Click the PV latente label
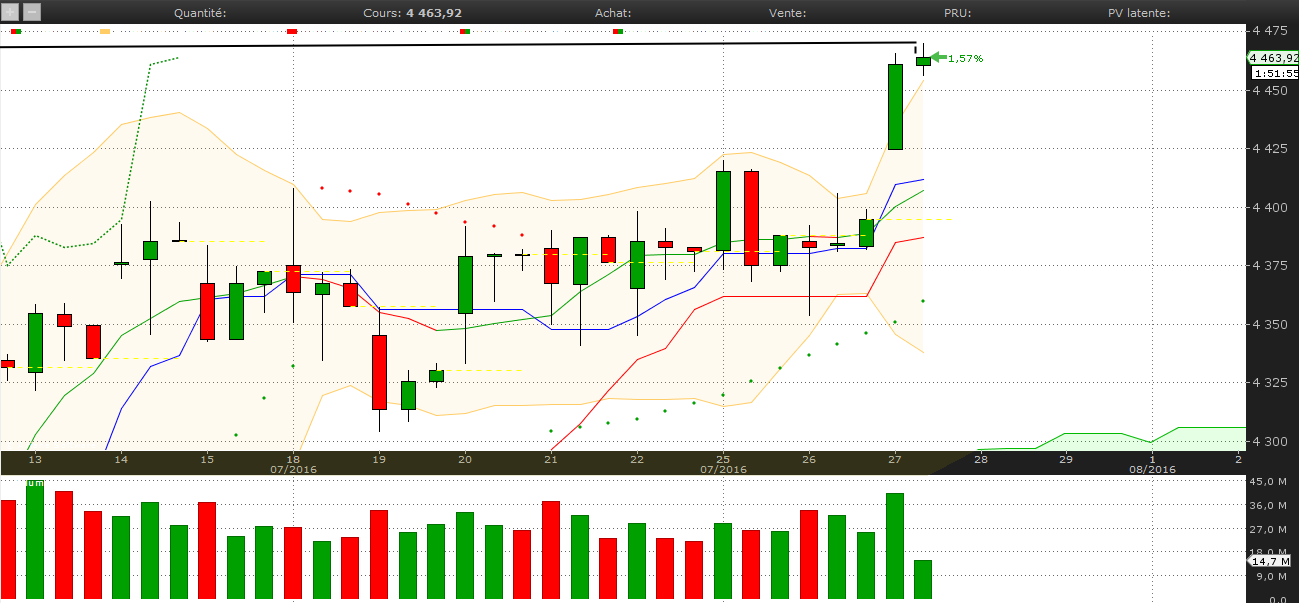This screenshot has height=603, width=1299. [1139, 13]
